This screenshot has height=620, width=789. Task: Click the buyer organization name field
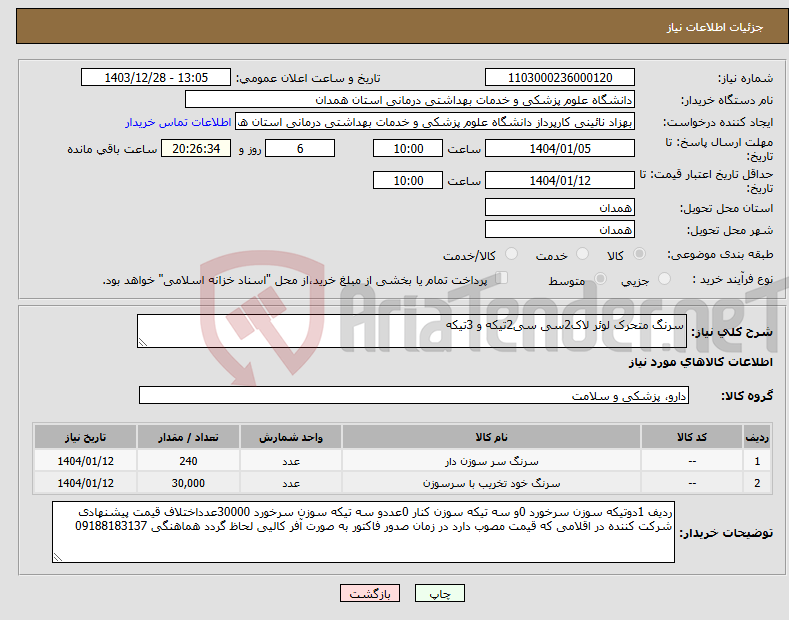[x=410, y=100]
